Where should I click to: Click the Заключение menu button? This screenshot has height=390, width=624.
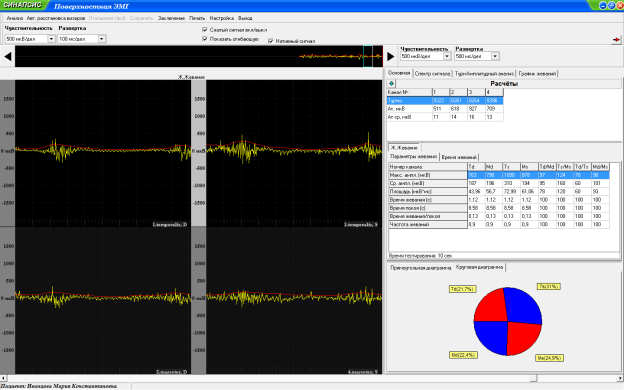tap(171, 18)
